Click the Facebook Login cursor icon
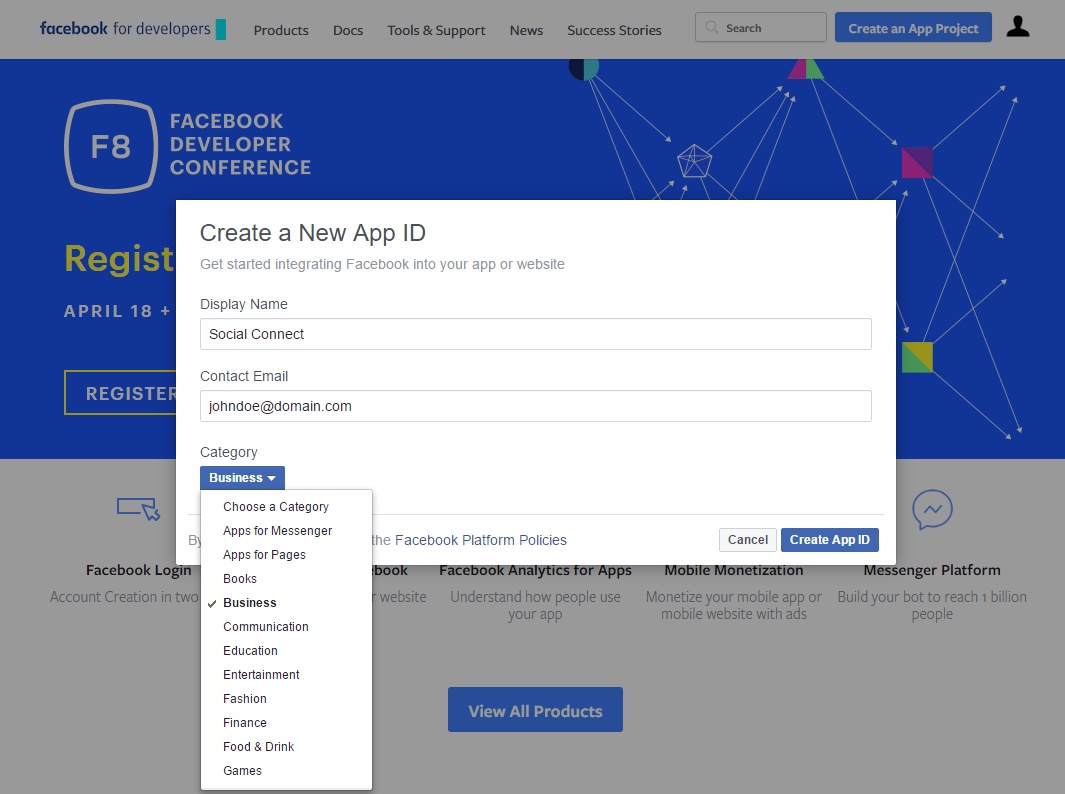Viewport: 1065px width, 794px height. pos(139,509)
